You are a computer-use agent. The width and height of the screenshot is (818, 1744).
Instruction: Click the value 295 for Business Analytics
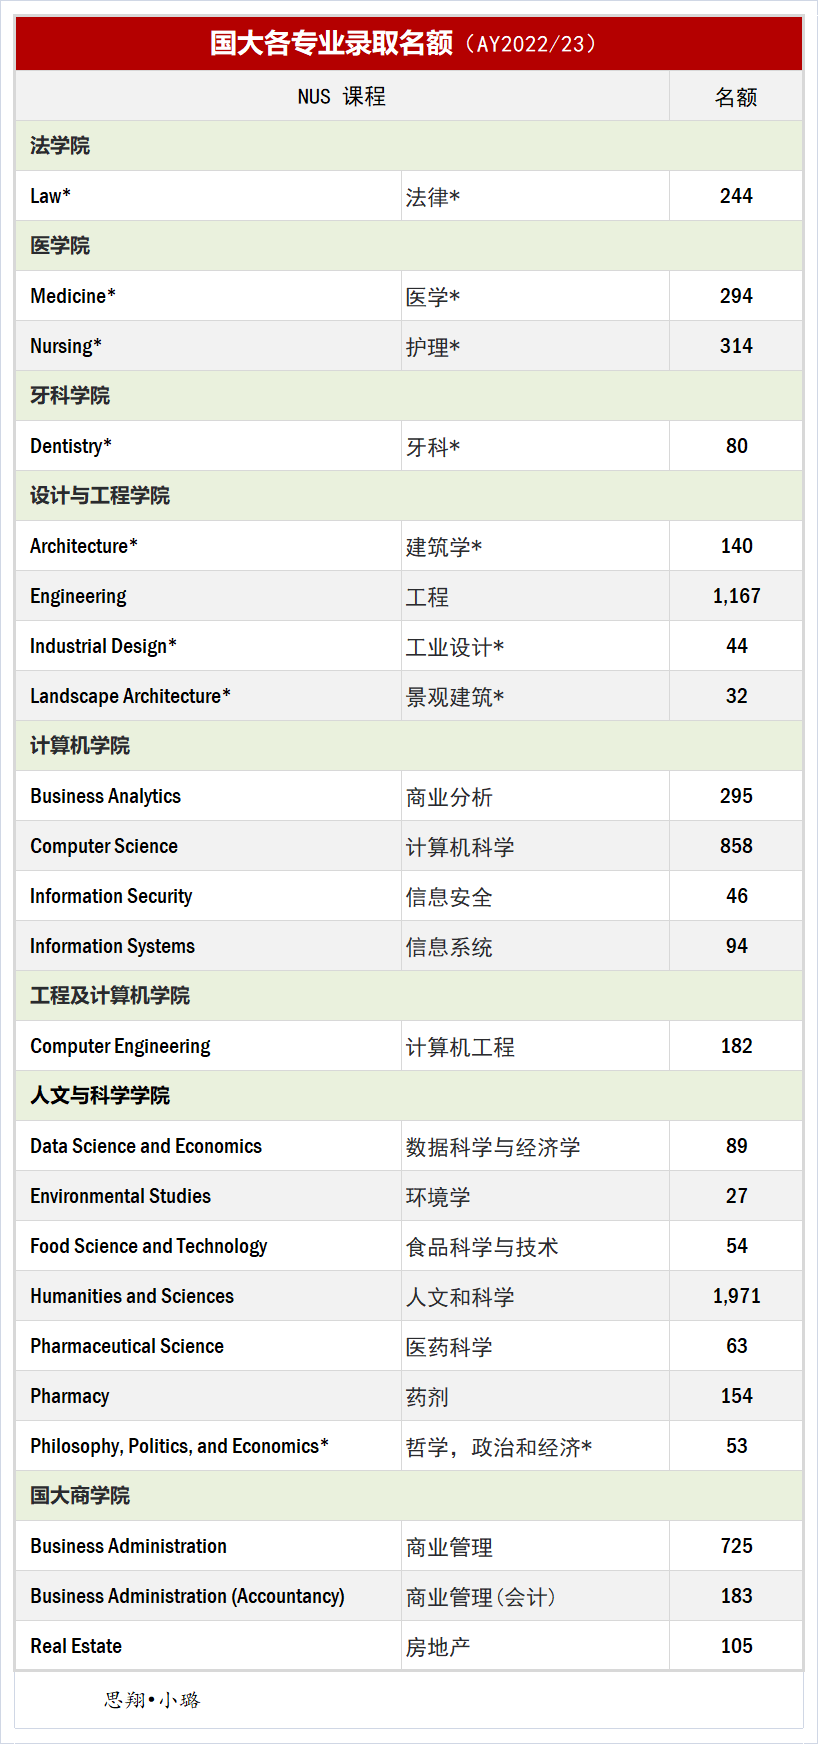click(x=736, y=796)
